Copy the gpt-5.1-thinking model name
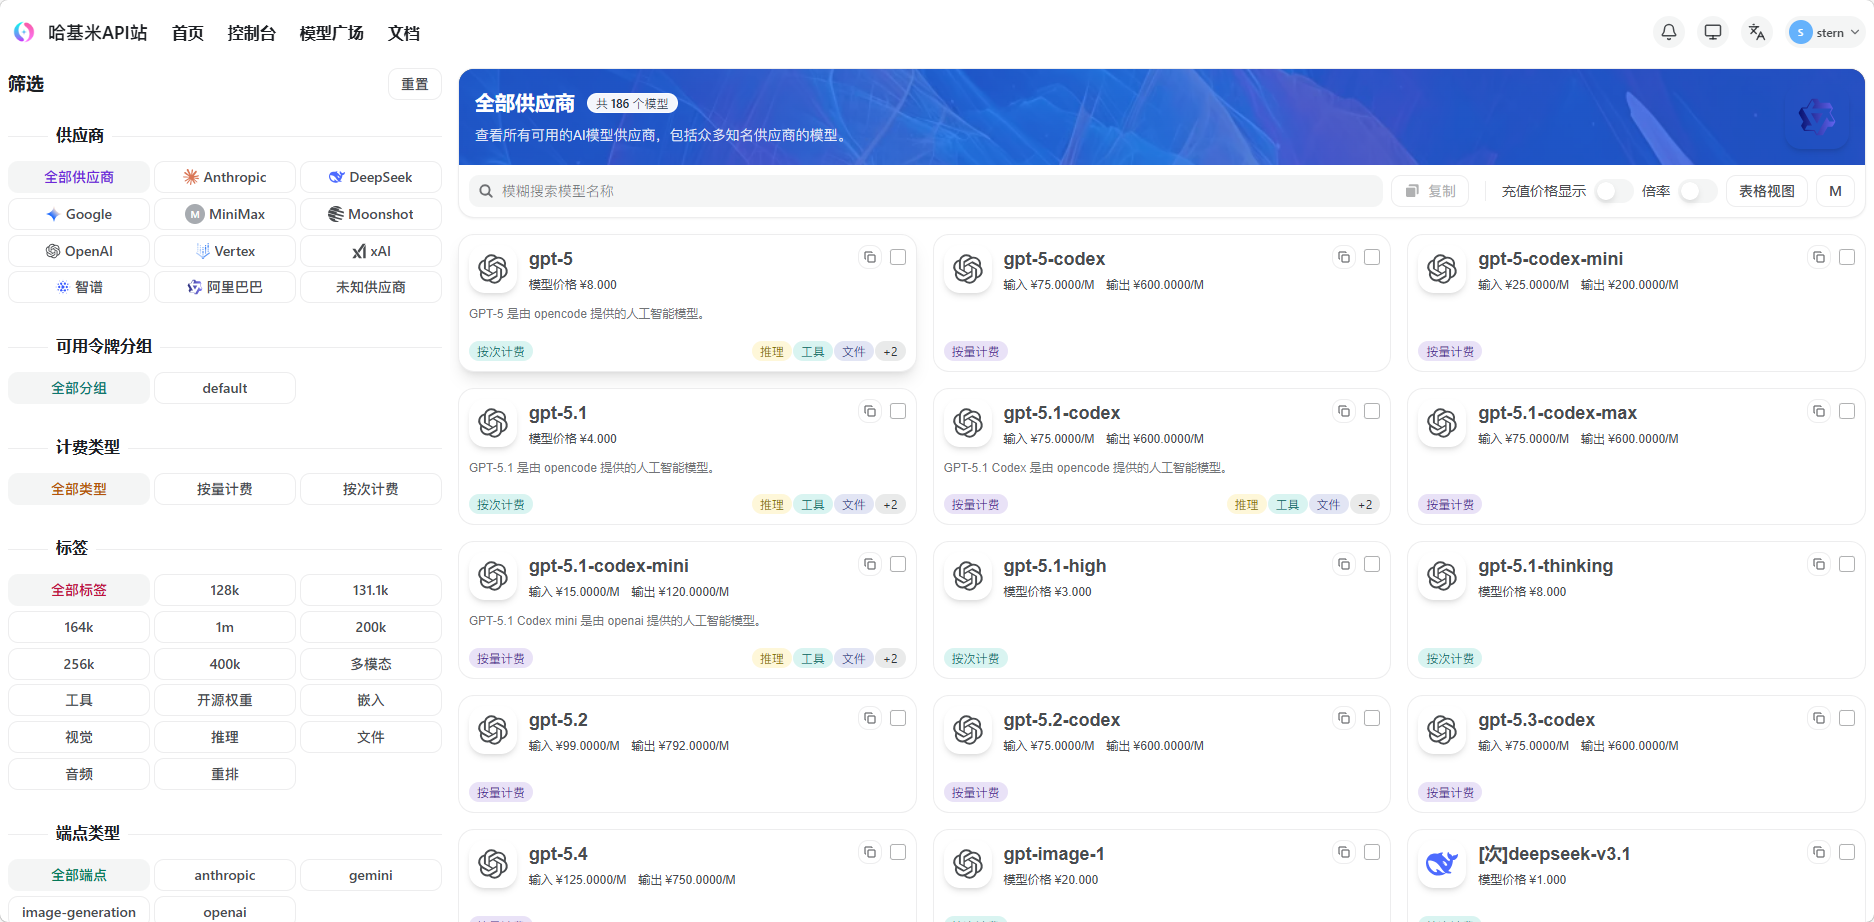The width and height of the screenshot is (1874, 922). [1818, 564]
